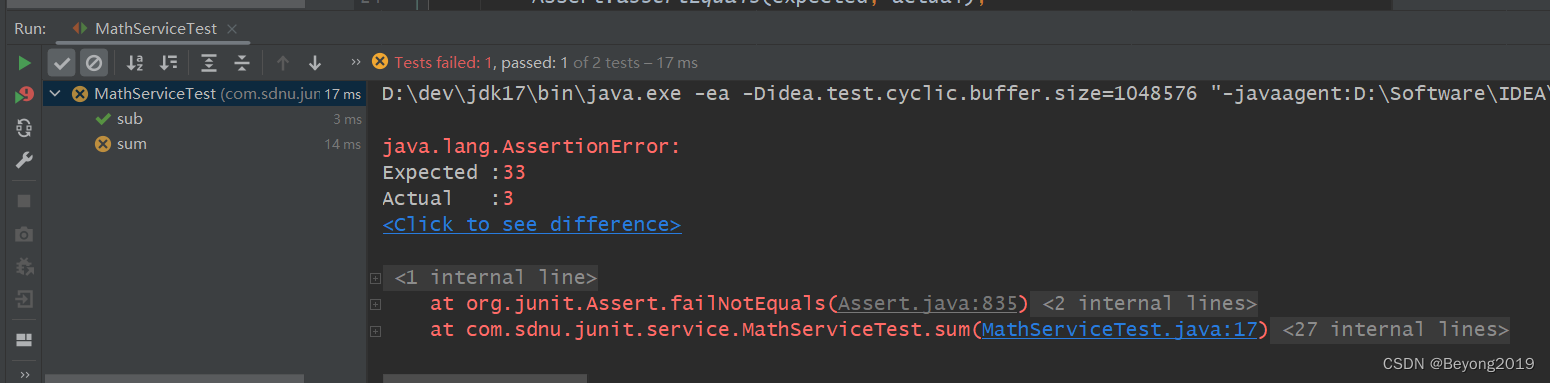
Task: Sort tests by duration icon
Action: [x=169, y=63]
